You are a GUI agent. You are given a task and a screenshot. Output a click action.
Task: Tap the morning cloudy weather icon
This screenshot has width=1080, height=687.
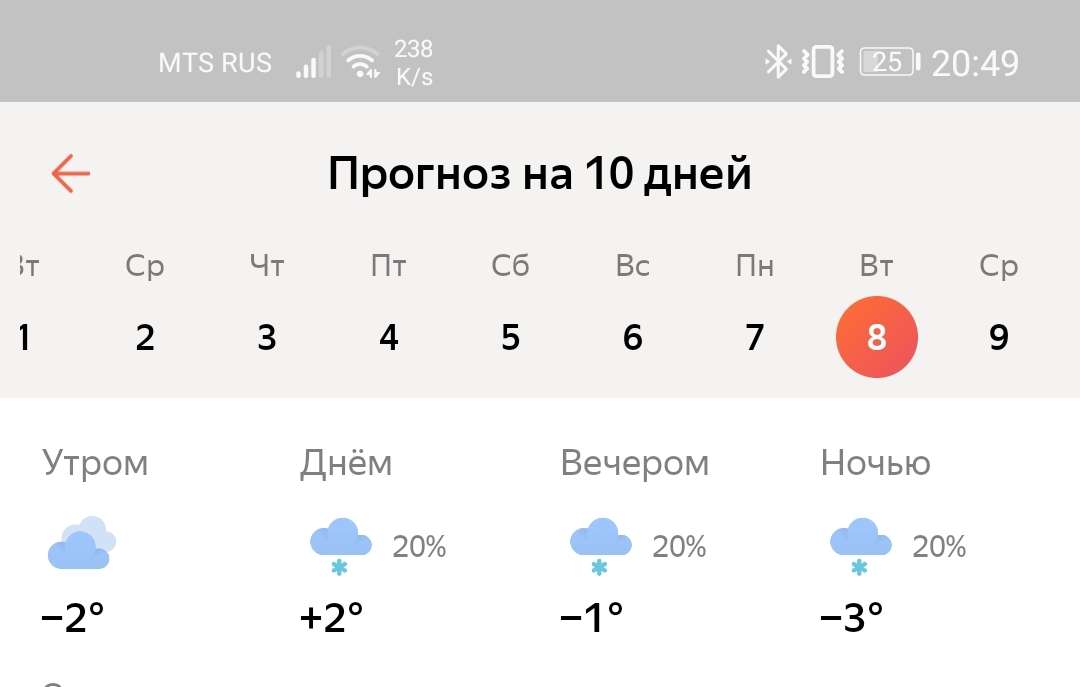click(81, 544)
